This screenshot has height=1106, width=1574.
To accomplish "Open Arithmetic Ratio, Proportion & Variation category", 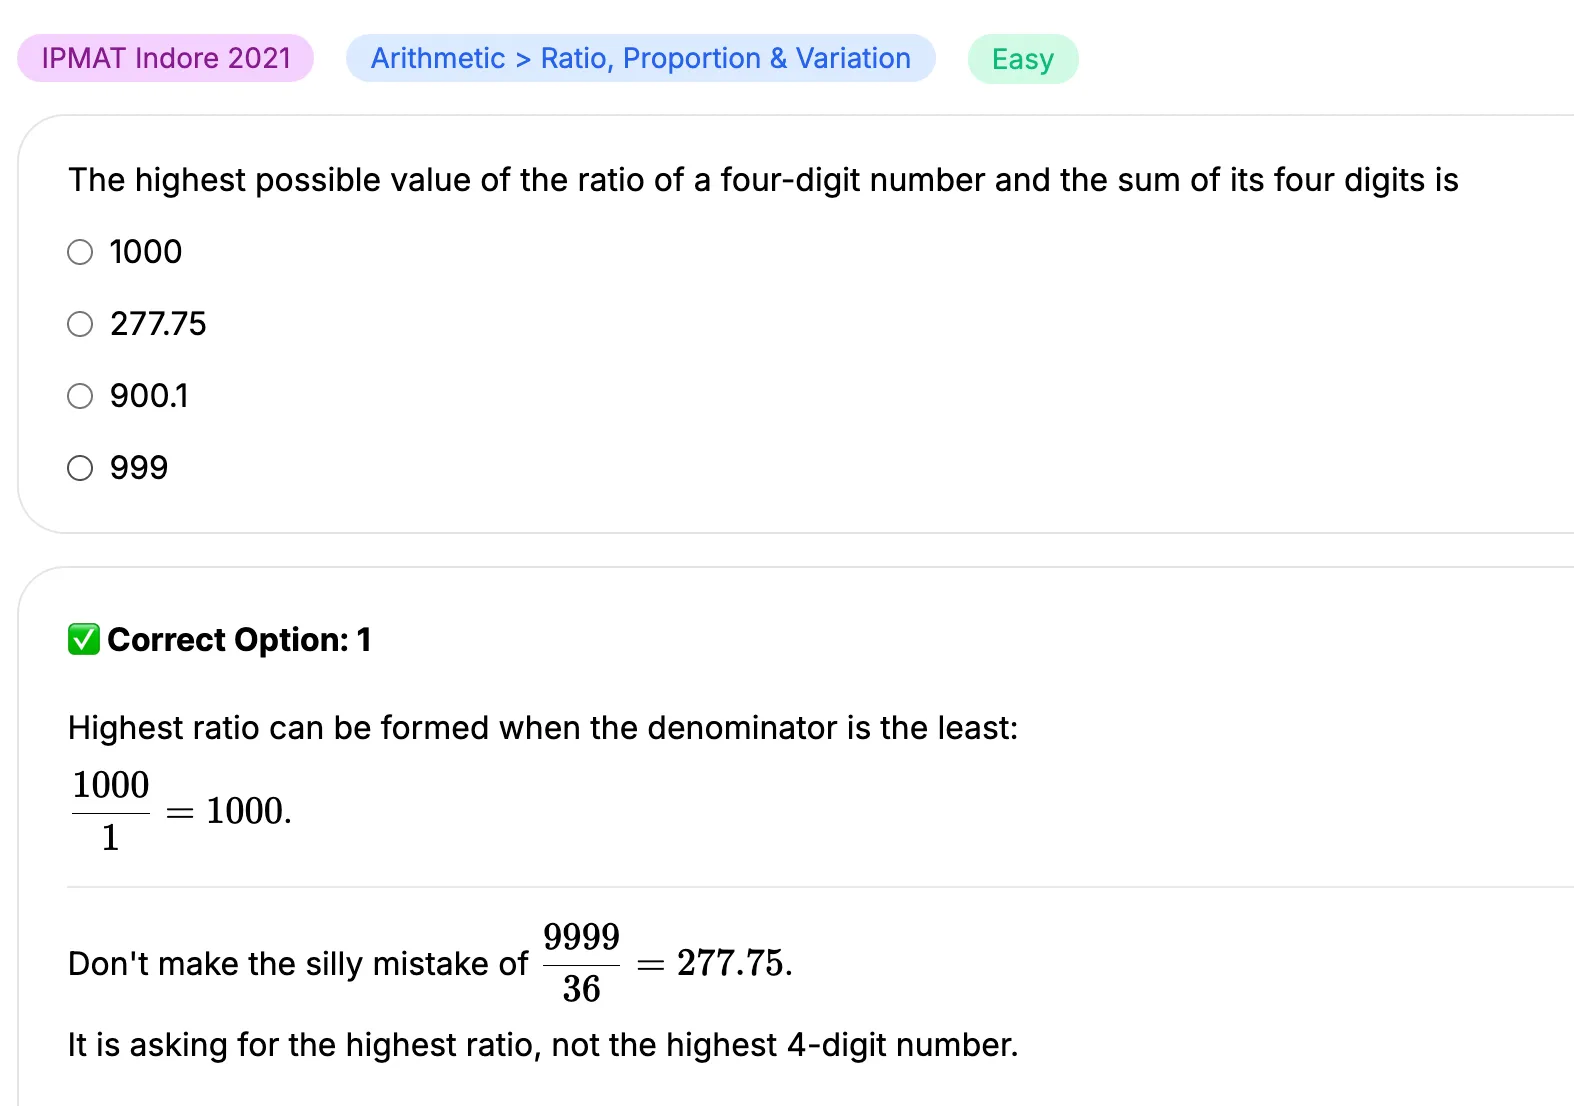I will [641, 58].
